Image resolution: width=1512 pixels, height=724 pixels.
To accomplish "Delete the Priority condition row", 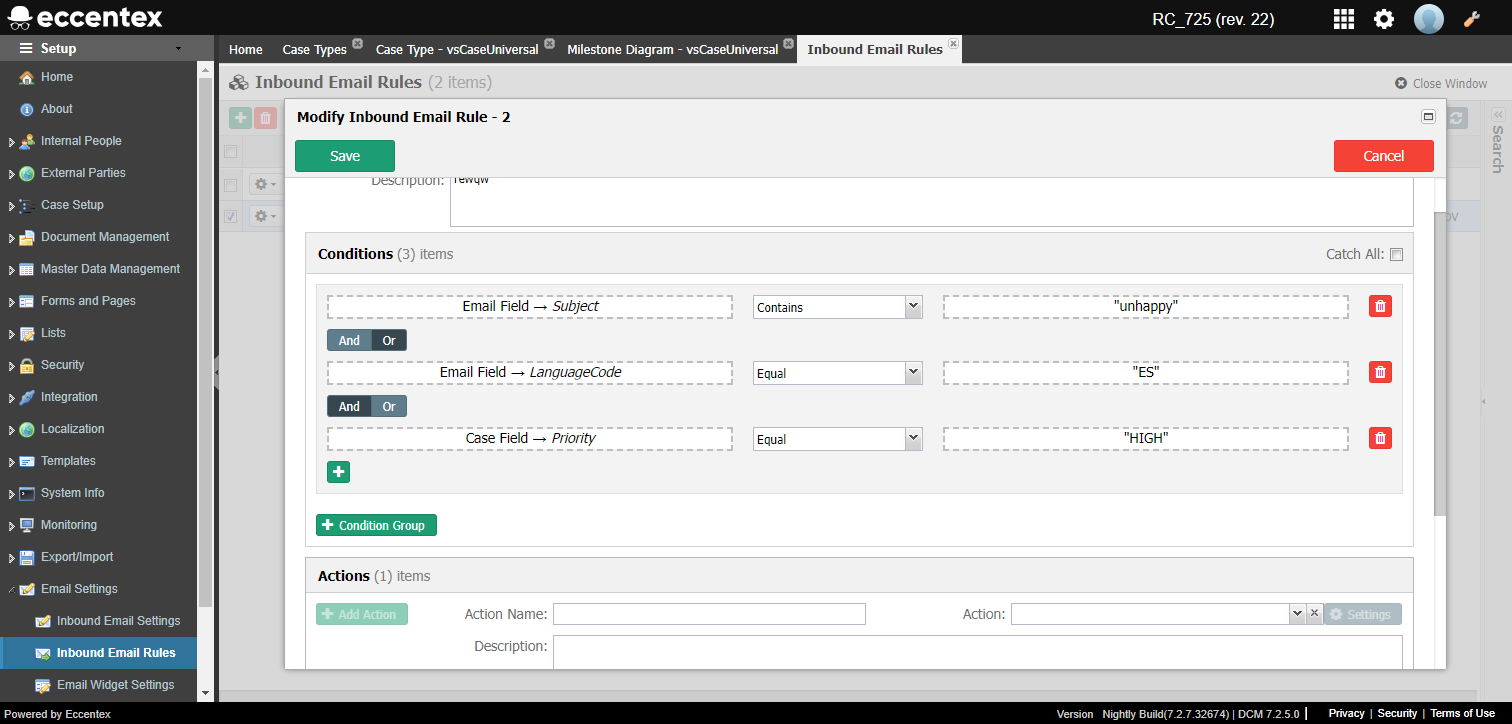I will click(x=1380, y=438).
